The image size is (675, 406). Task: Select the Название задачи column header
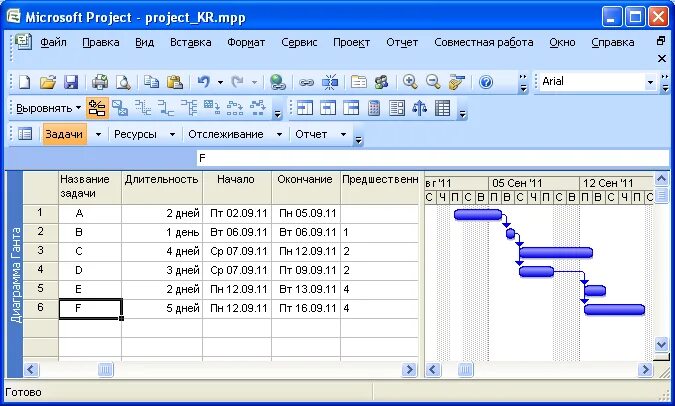coord(90,187)
